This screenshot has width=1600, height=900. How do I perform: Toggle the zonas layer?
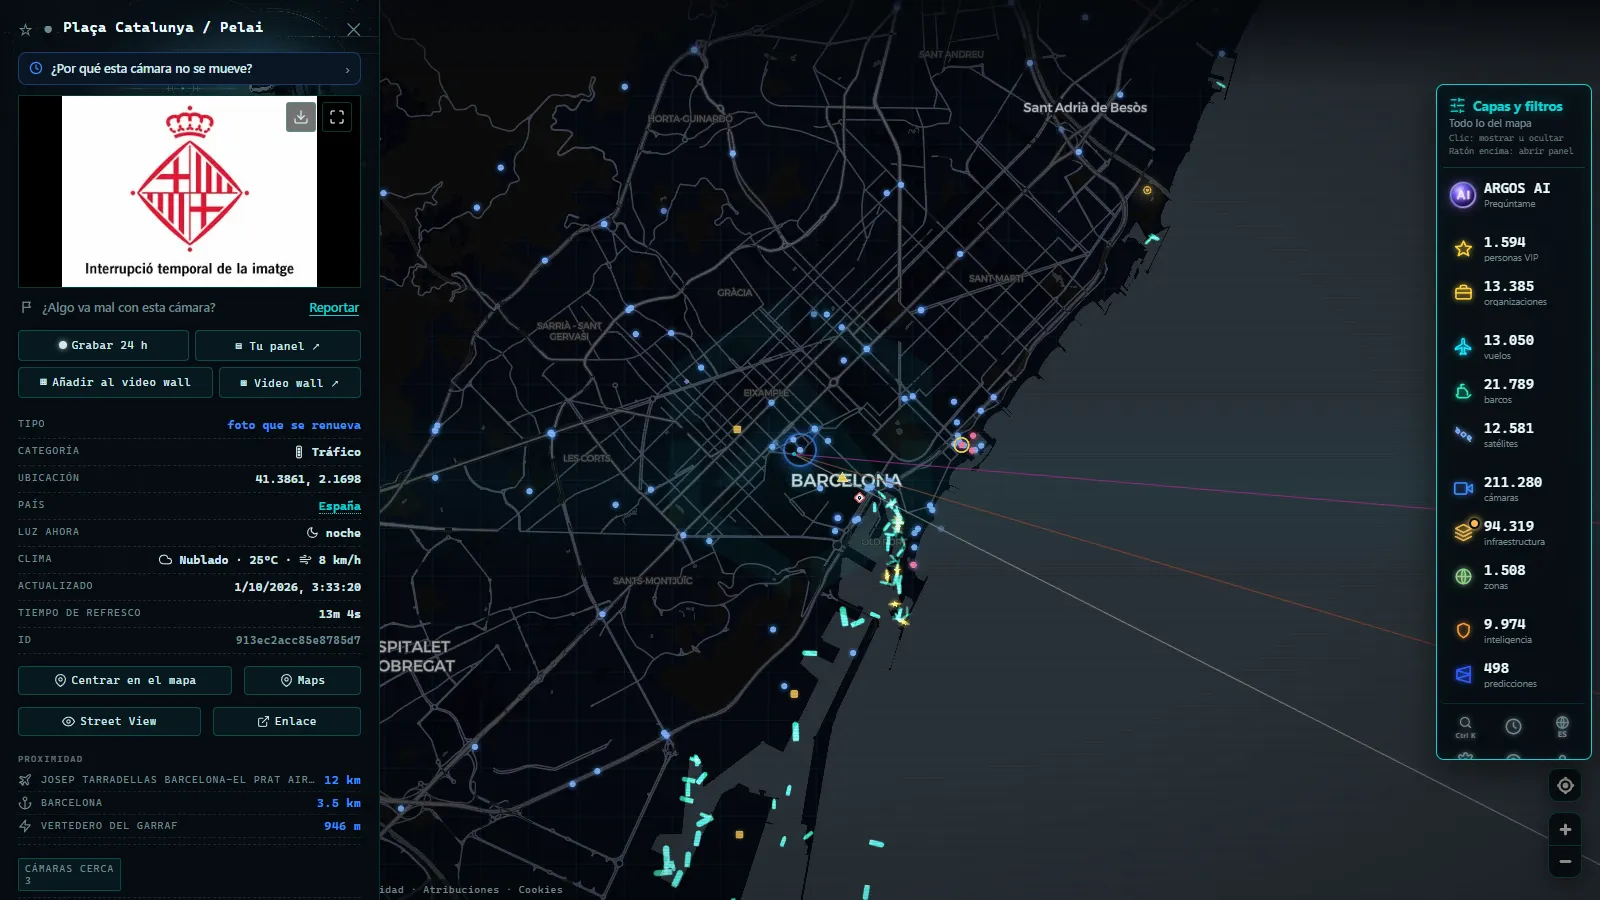[1514, 576]
